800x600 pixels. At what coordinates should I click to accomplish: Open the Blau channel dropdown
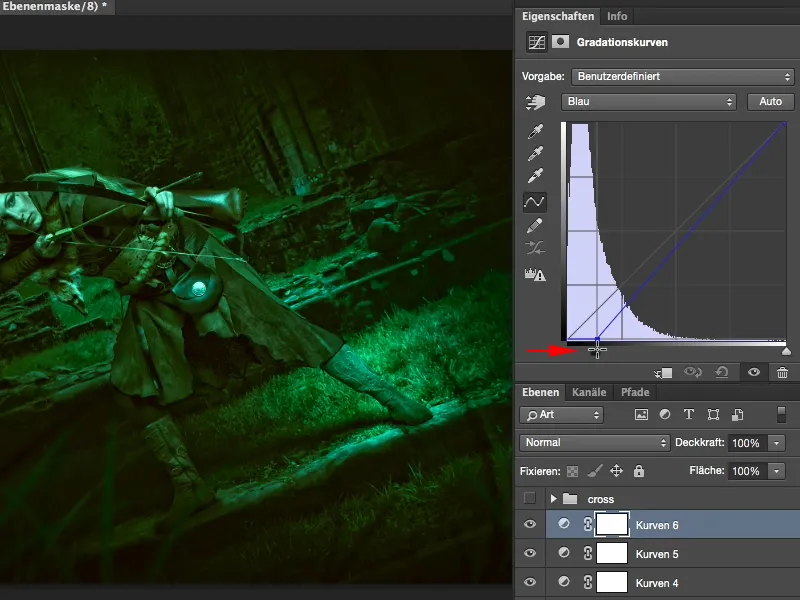[x=648, y=102]
